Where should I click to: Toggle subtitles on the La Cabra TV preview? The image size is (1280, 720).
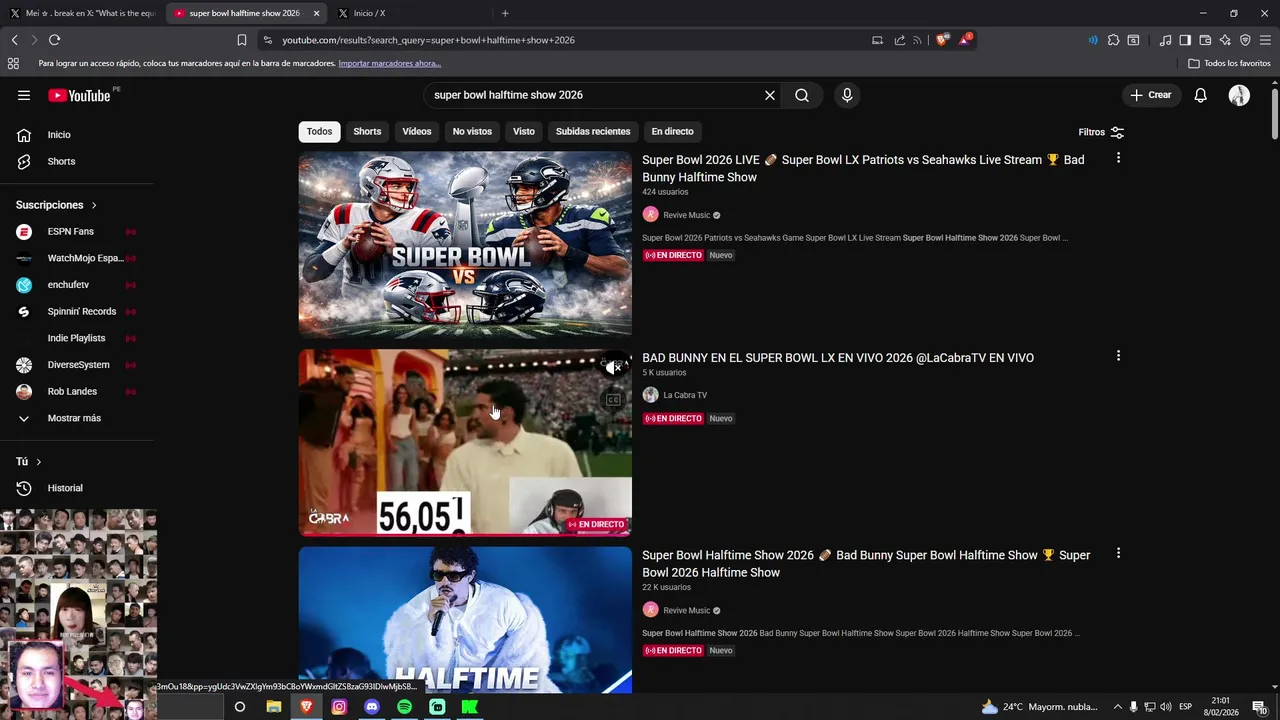pos(613,400)
